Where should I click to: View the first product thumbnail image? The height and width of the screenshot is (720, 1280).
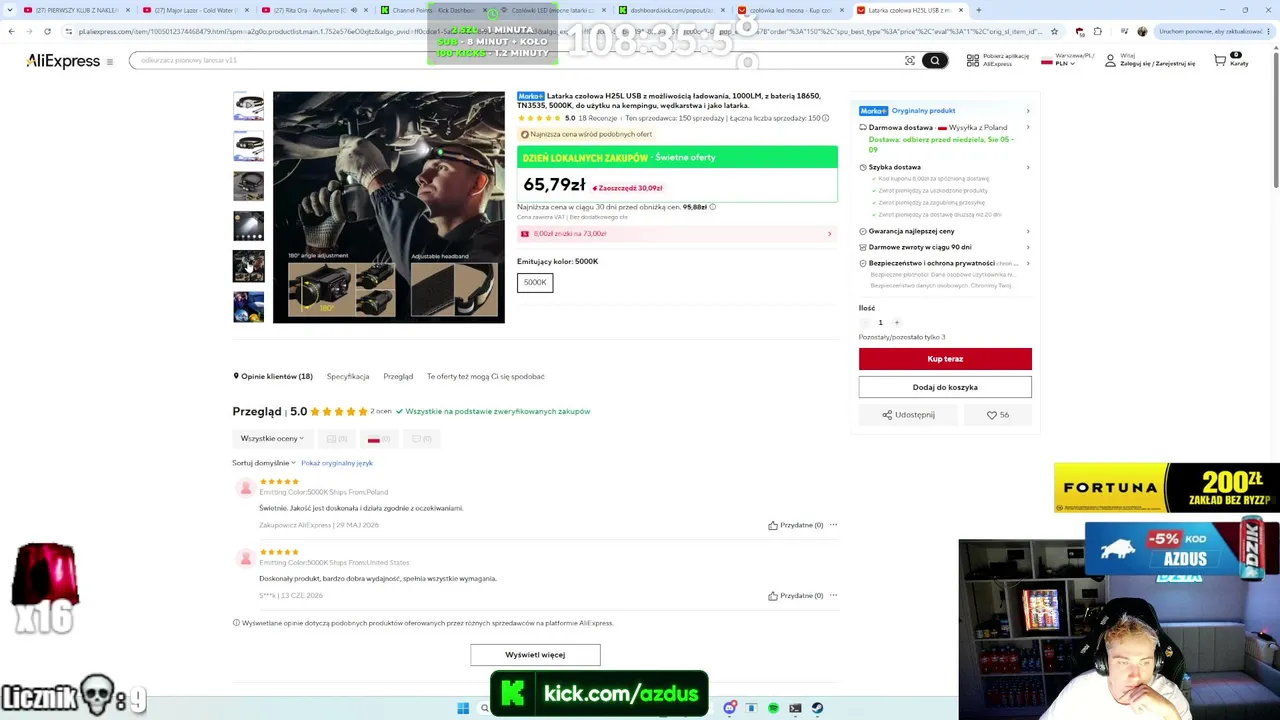(x=249, y=106)
